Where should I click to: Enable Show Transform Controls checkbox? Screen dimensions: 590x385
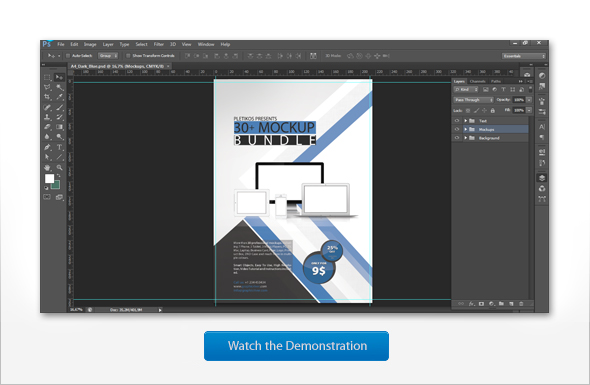click(128, 56)
